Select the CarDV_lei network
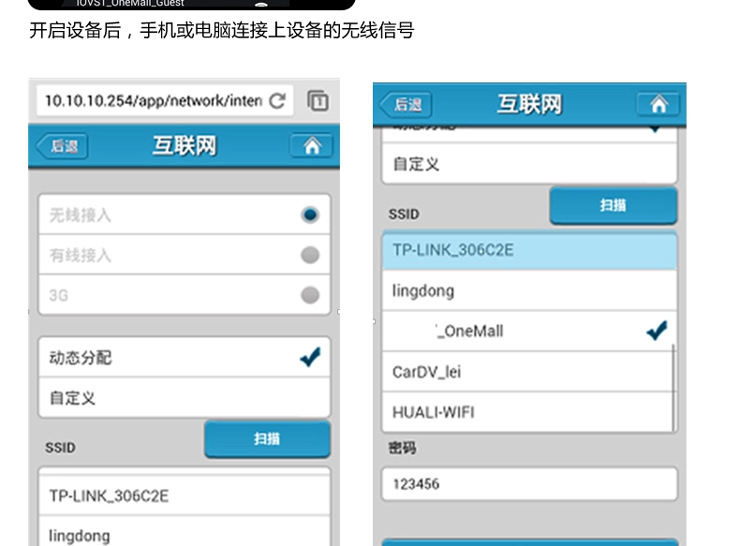 tap(527, 372)
